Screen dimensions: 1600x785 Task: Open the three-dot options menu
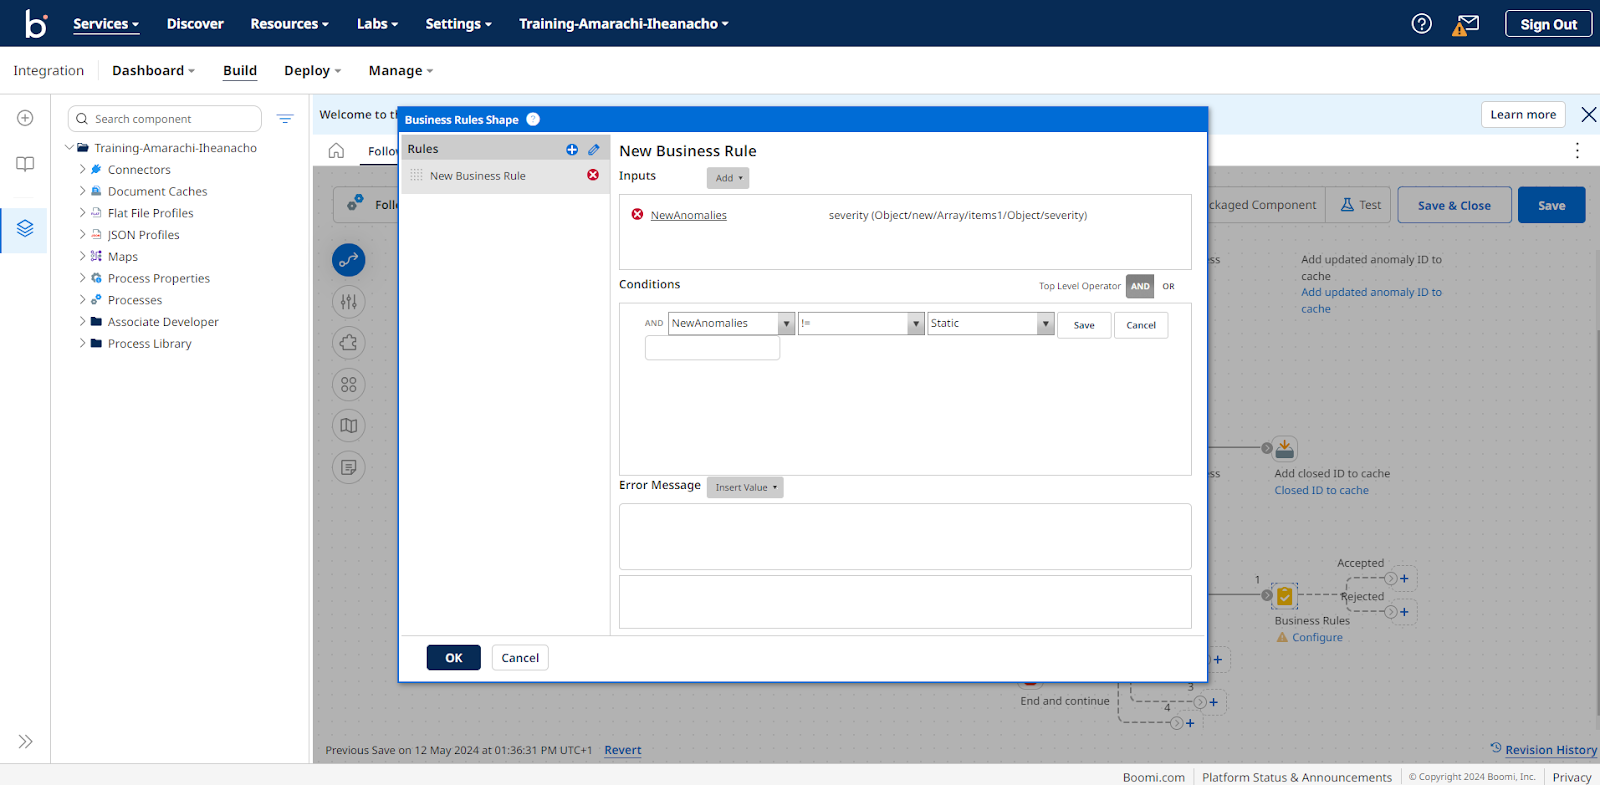(1577, 151)
